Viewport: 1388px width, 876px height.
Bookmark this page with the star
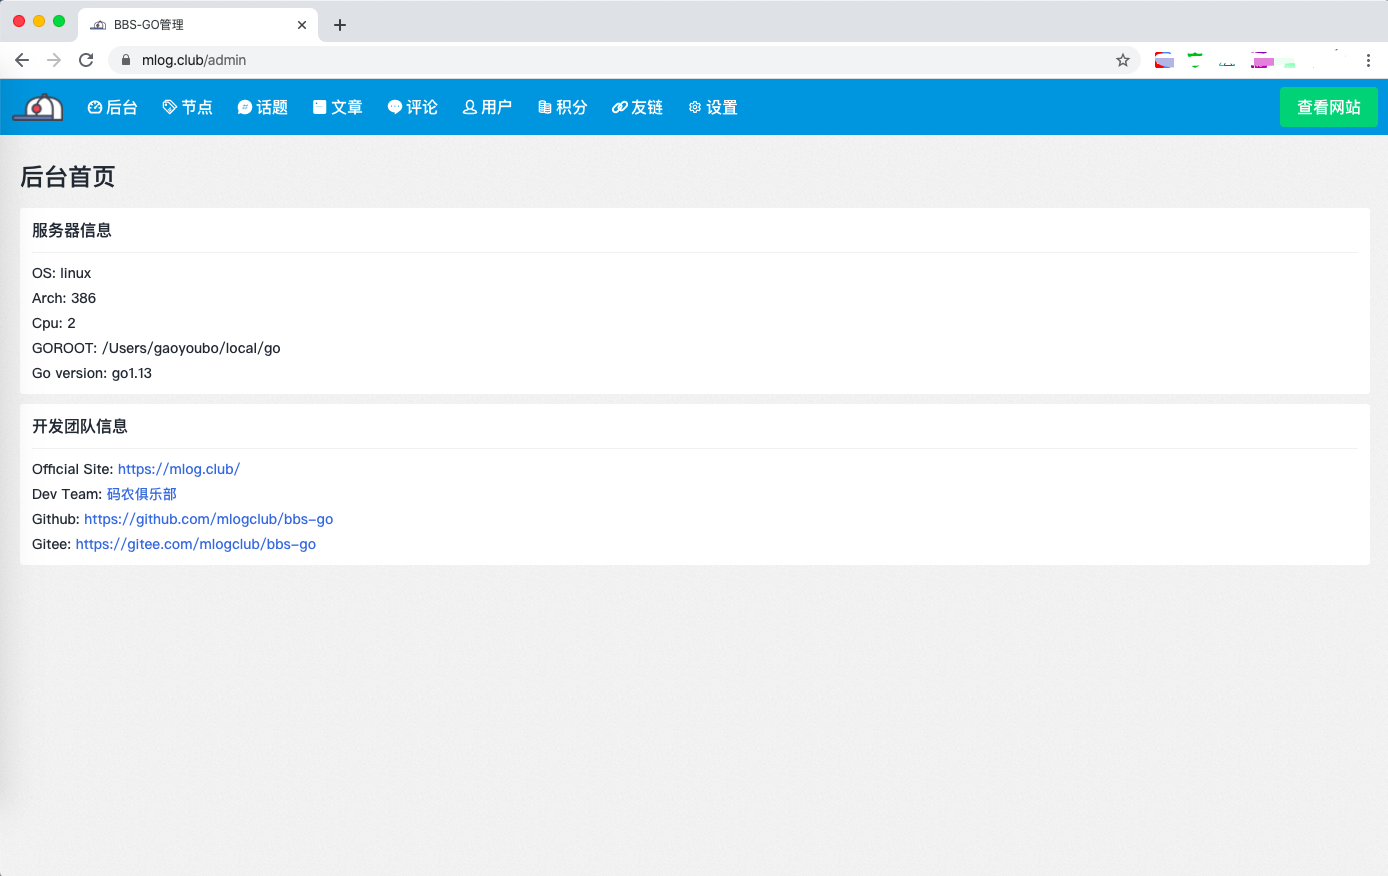[x=1123, y=60]
